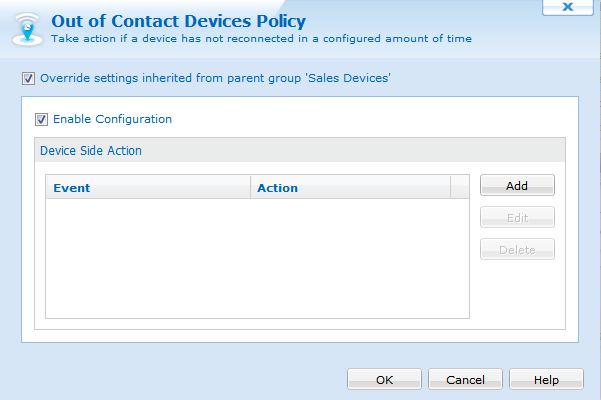Click the blank column header after Action
This screenshot has width=601, height=400.
[460, 187]
